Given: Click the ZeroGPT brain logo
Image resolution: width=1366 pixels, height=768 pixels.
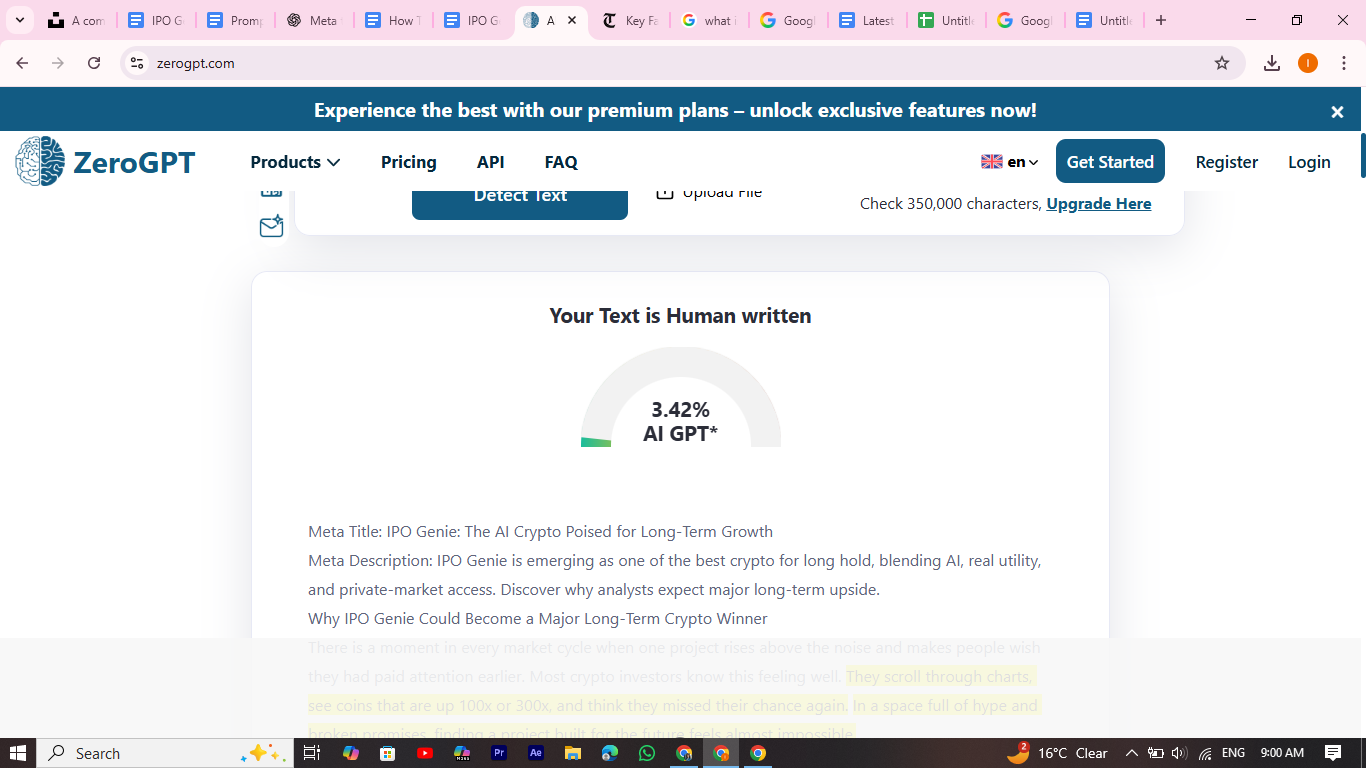Looking at the screenshot, I should click(40, 162).
